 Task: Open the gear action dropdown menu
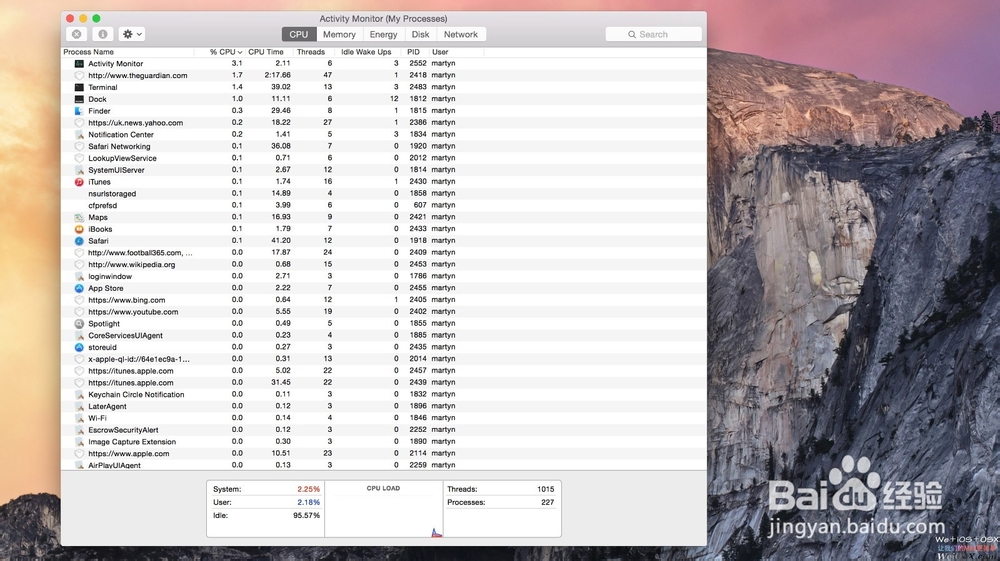click(132, 34)
